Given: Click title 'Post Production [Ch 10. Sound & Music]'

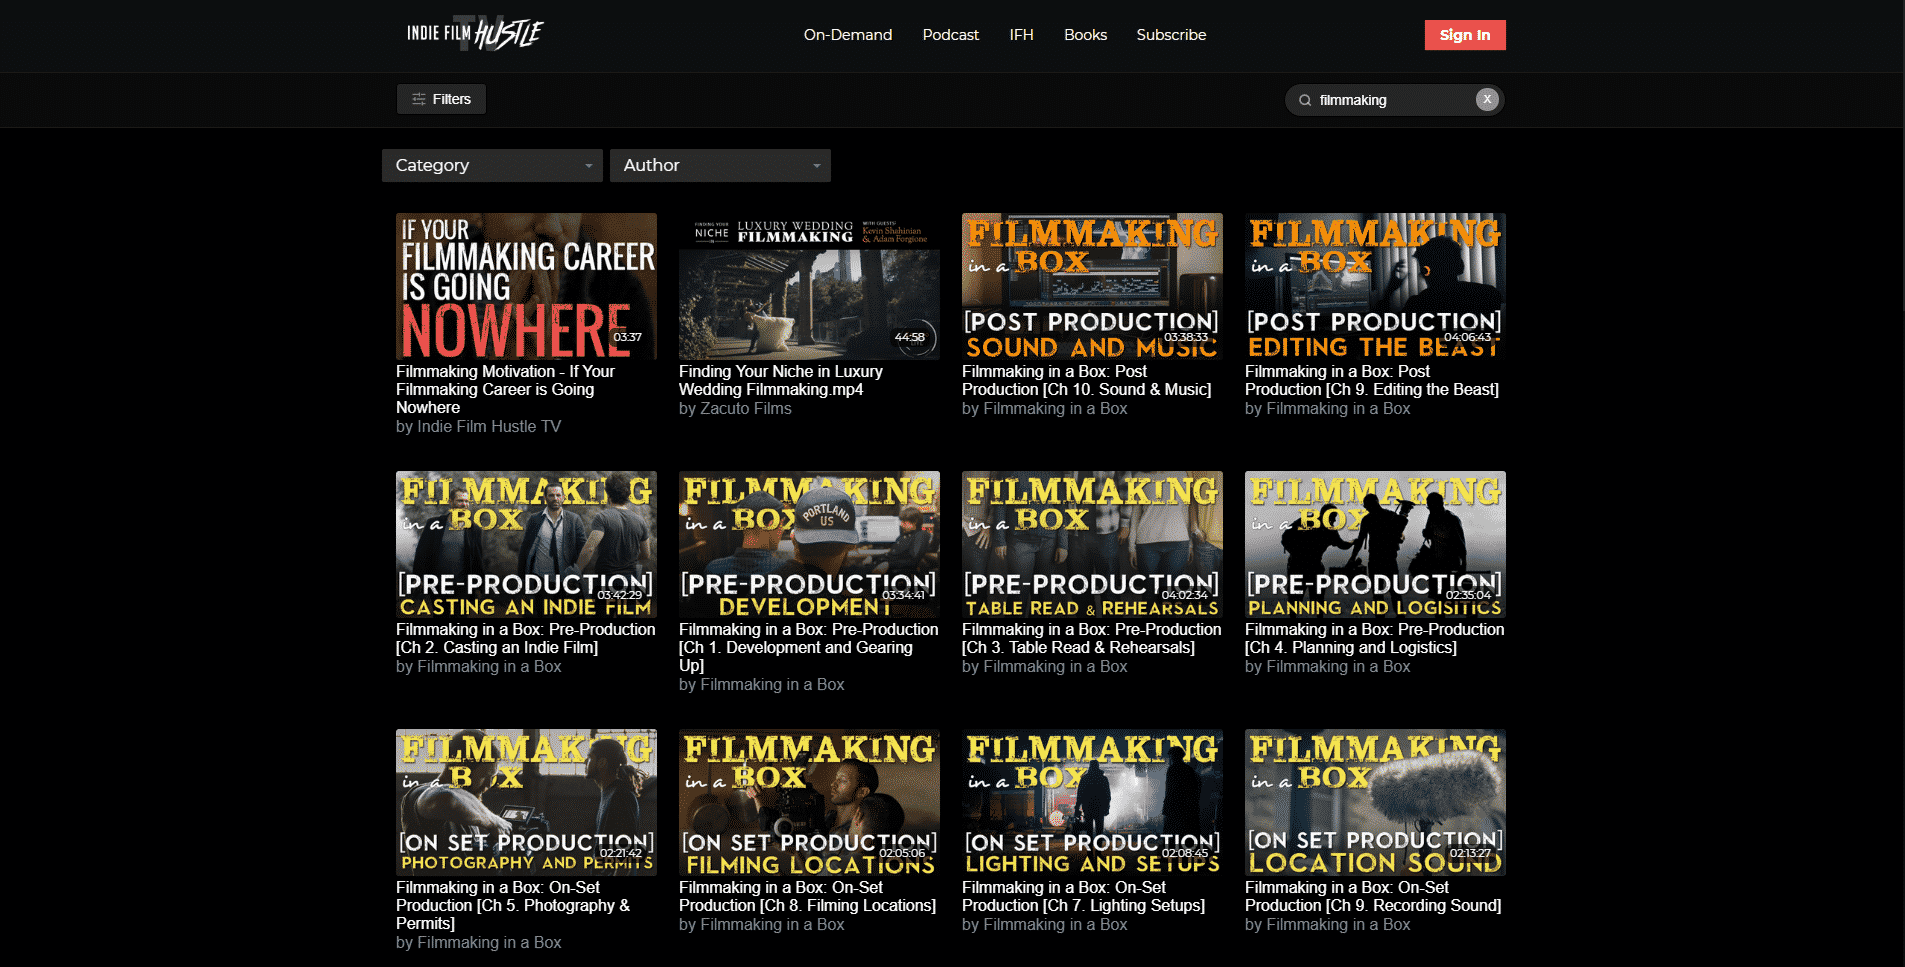Looking at the screenshot, I should [1087, 380].
